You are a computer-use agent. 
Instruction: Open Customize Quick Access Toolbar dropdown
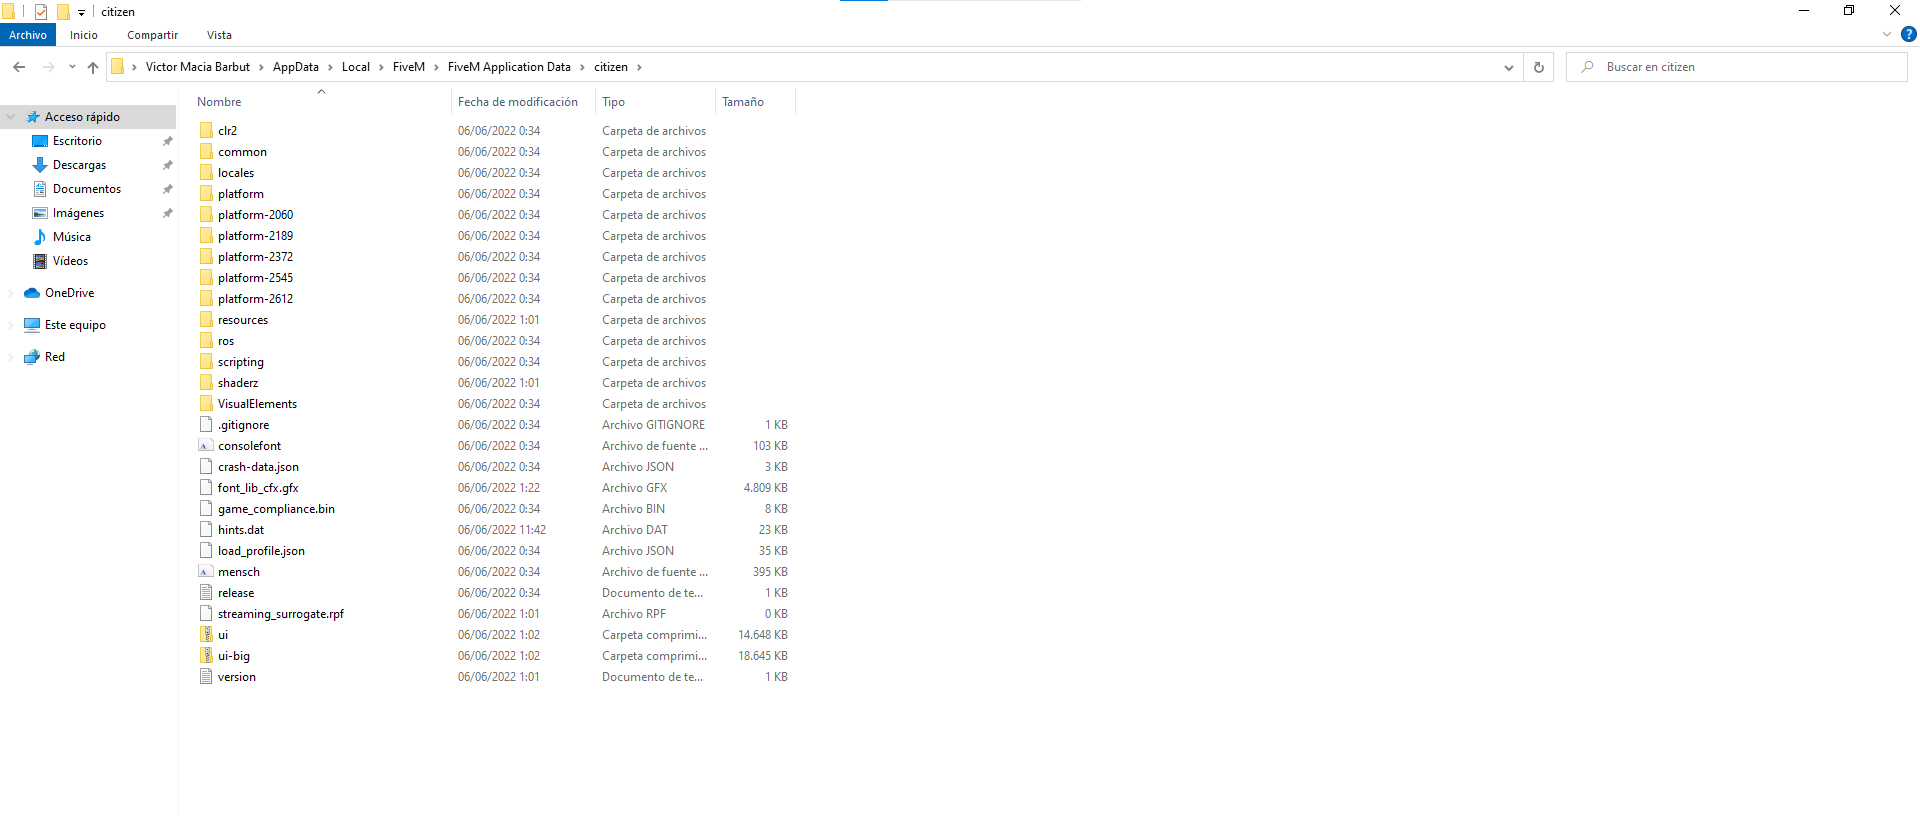(82, 13)
